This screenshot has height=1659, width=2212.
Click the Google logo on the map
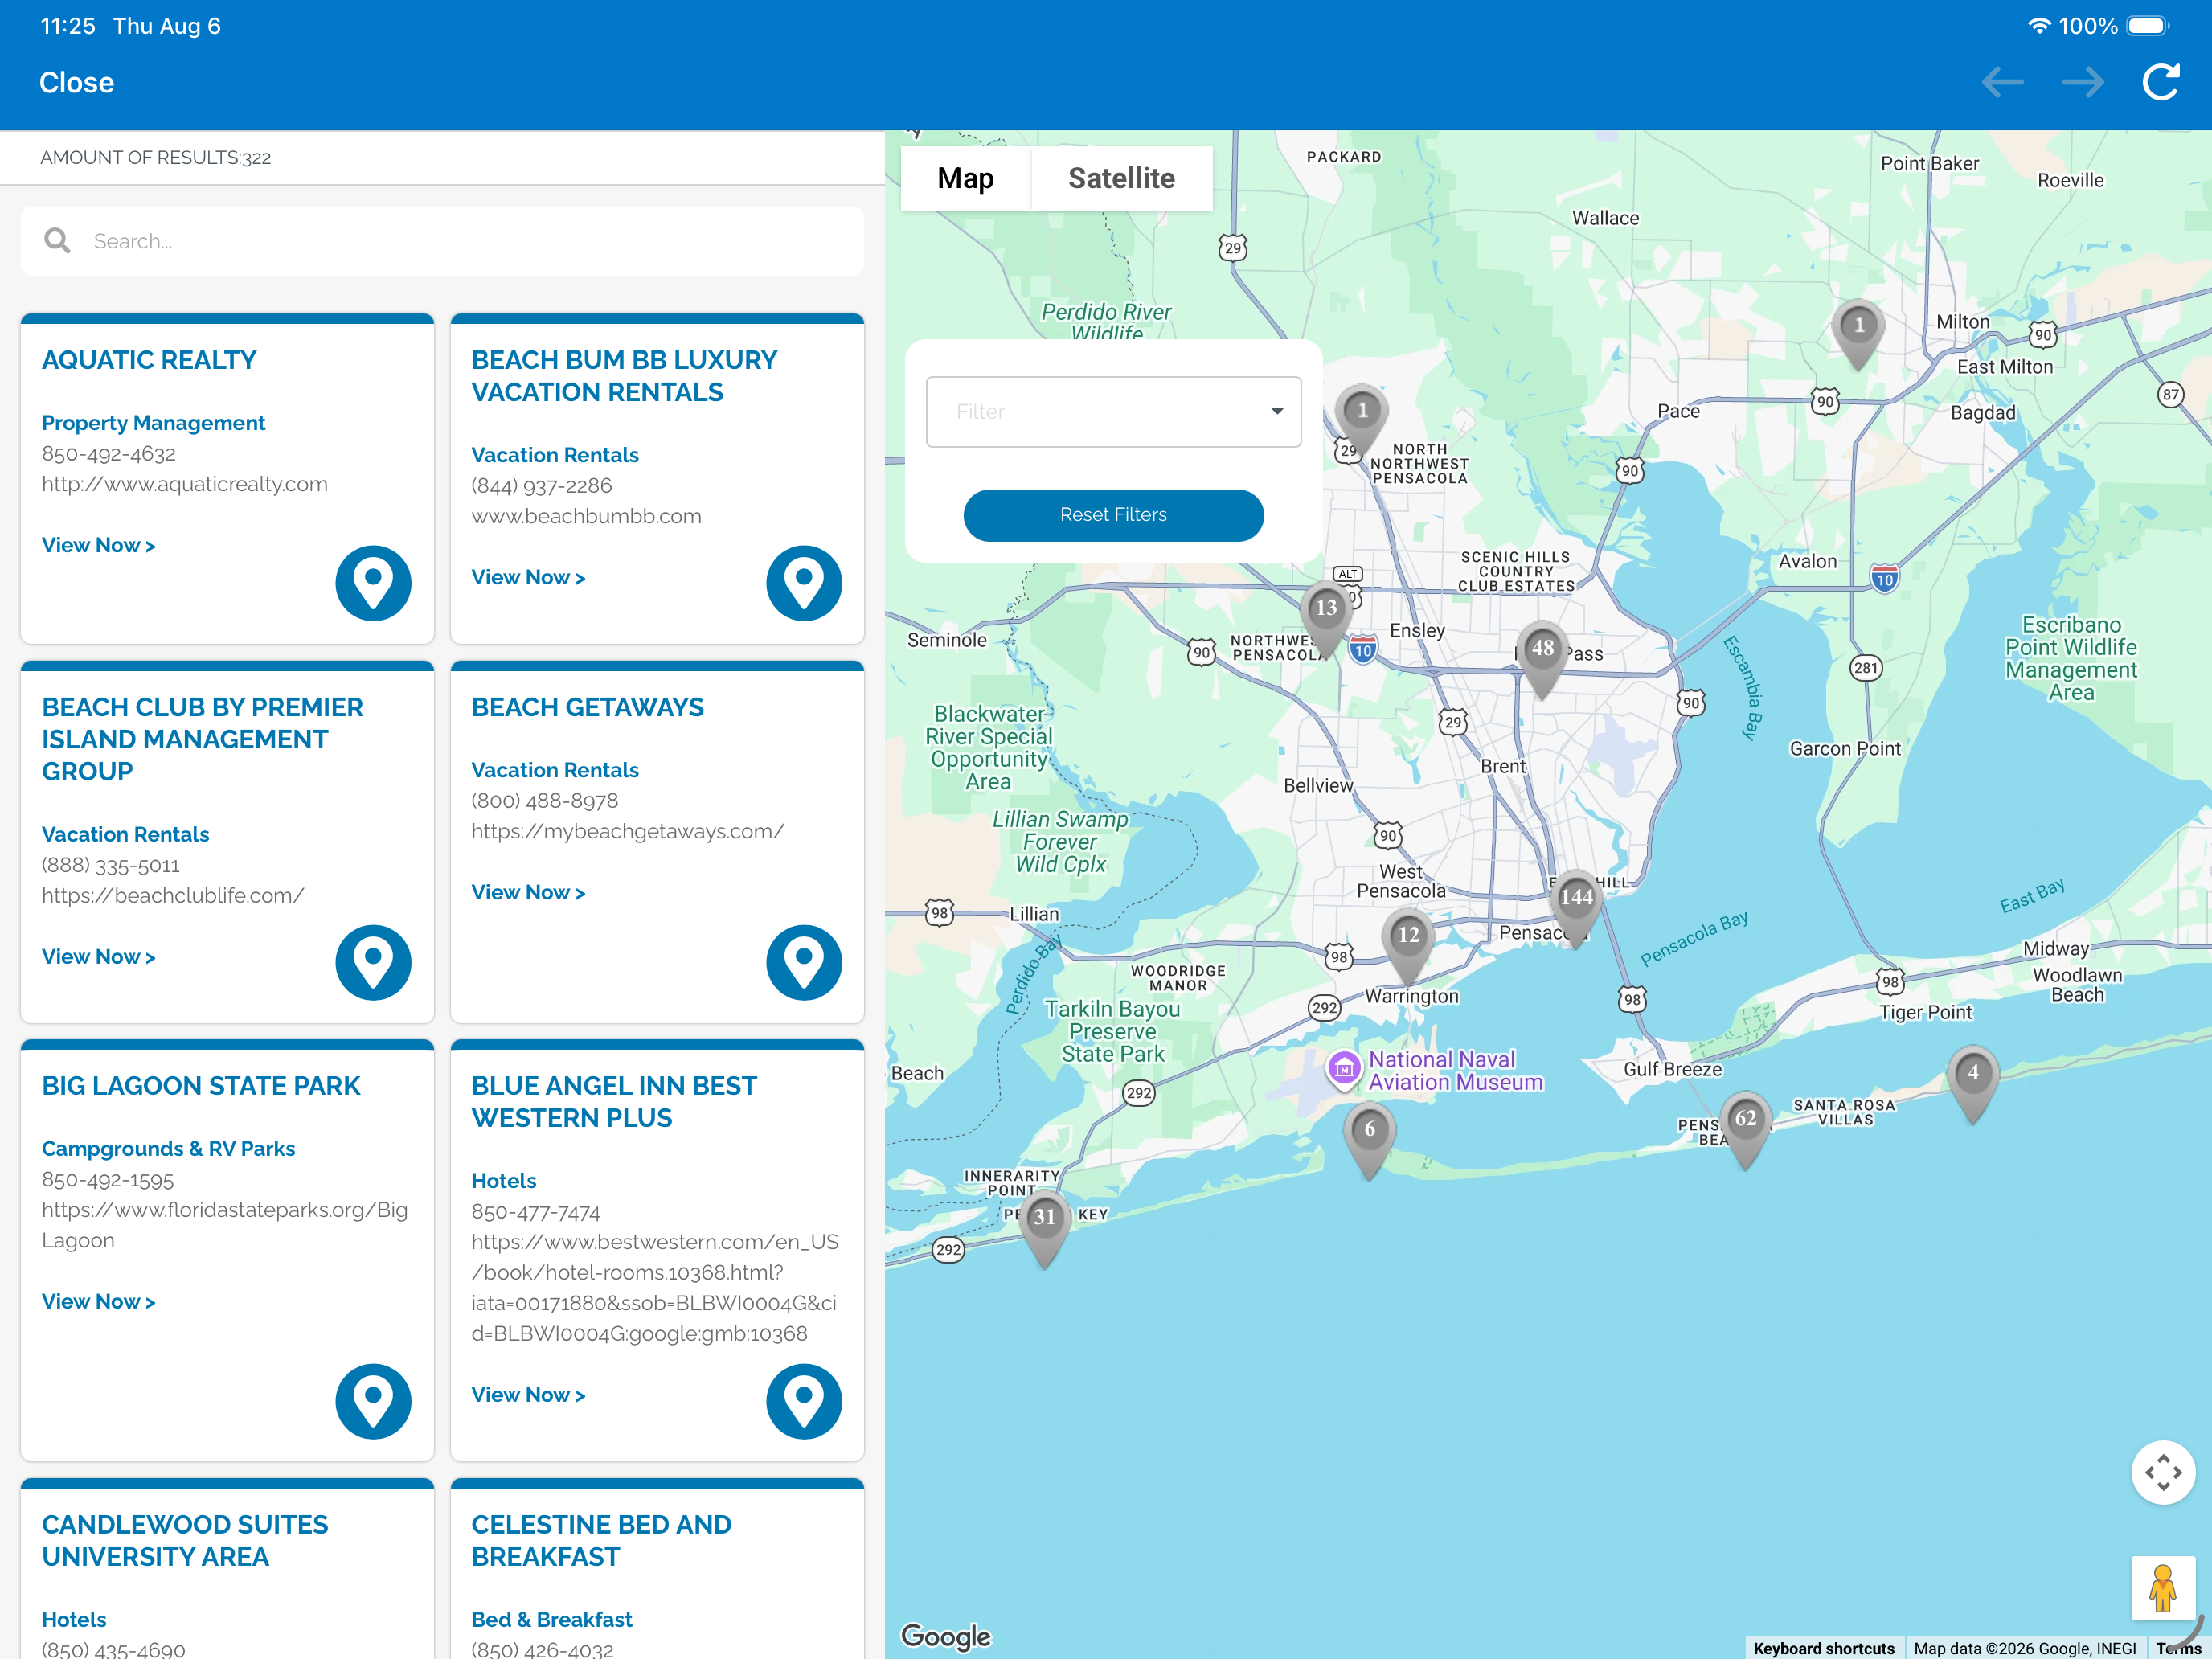click(945, 1636)
